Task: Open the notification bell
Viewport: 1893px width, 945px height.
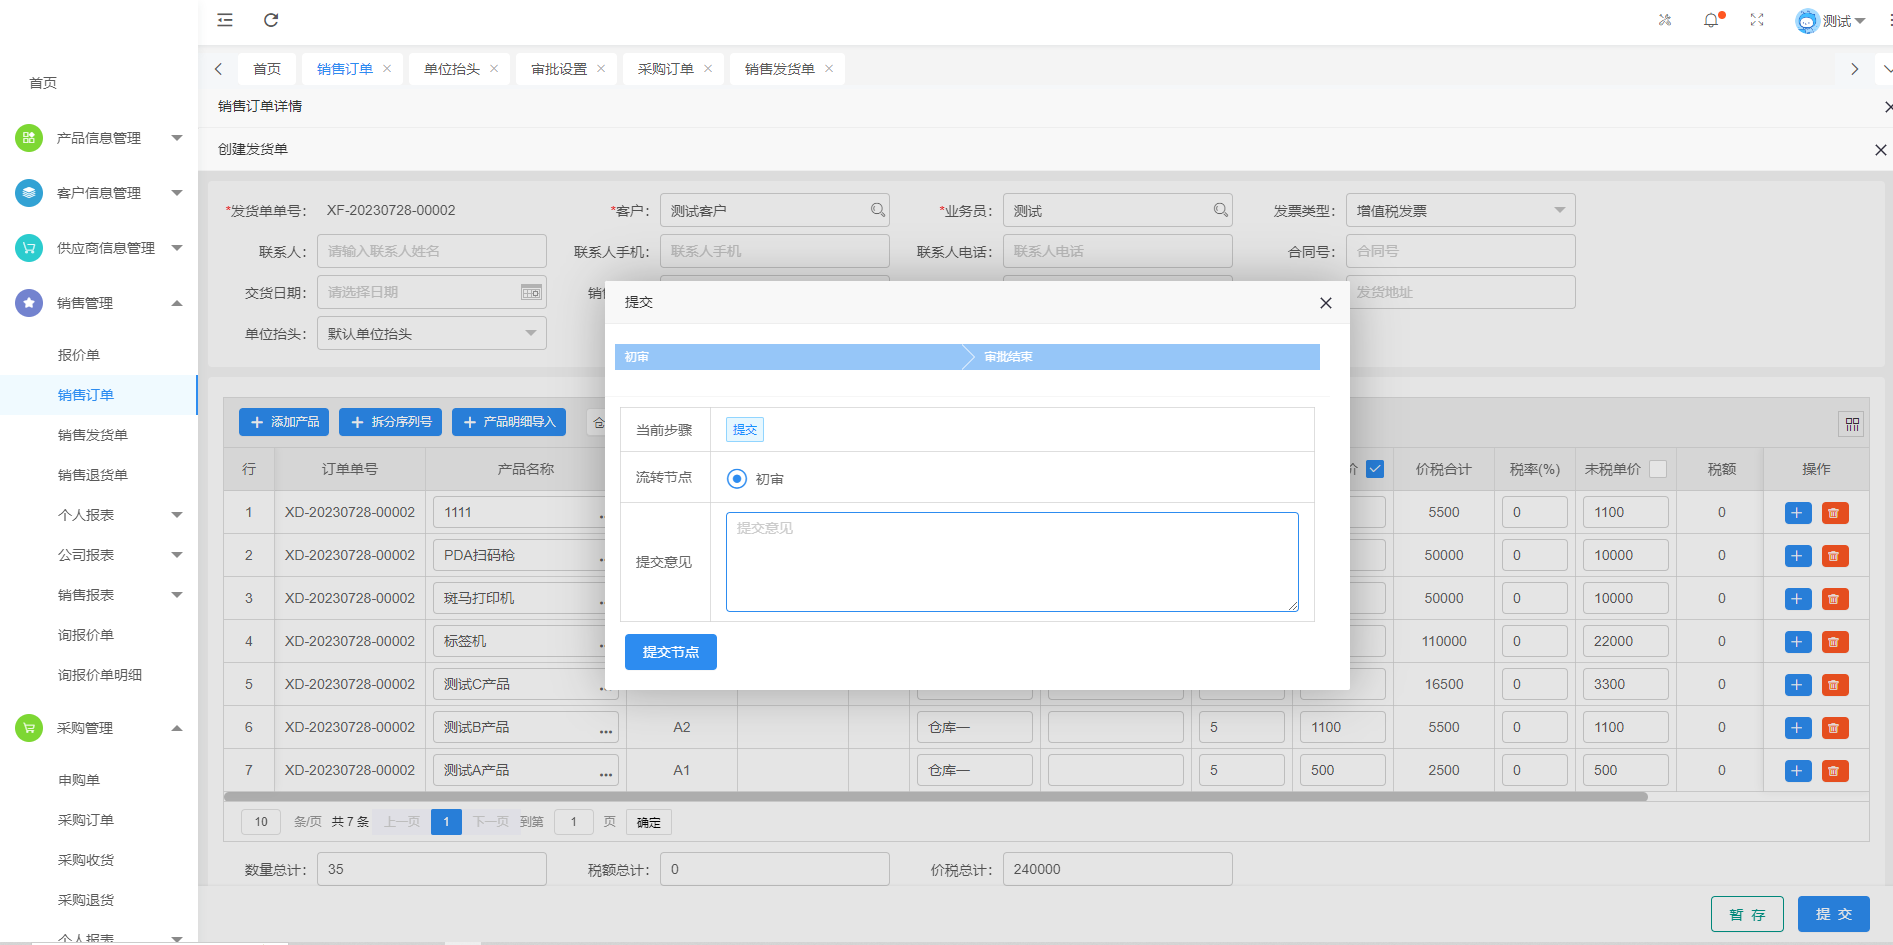Action: 1711,20
